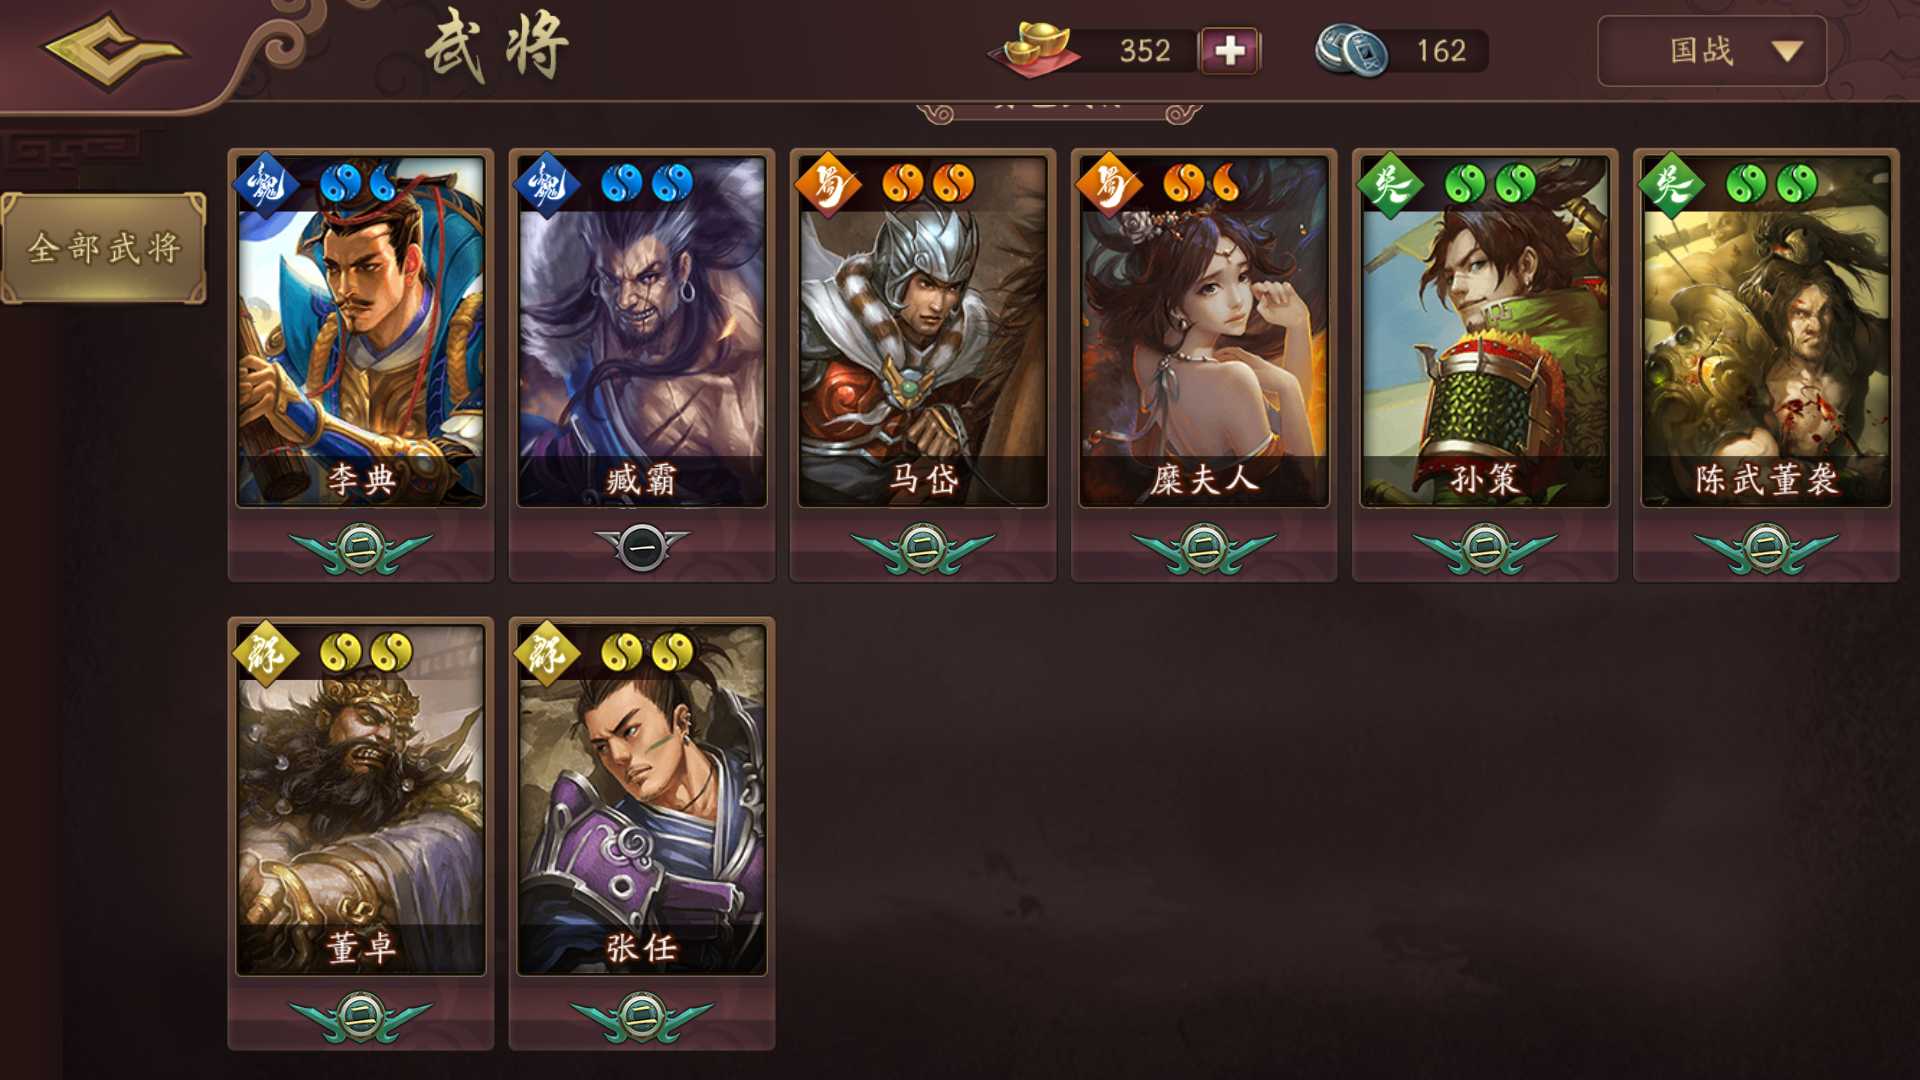Viewport: 1920px width, 1080px height.
Task: Click the winged rank badge under 董卓
Action: 361,1017
